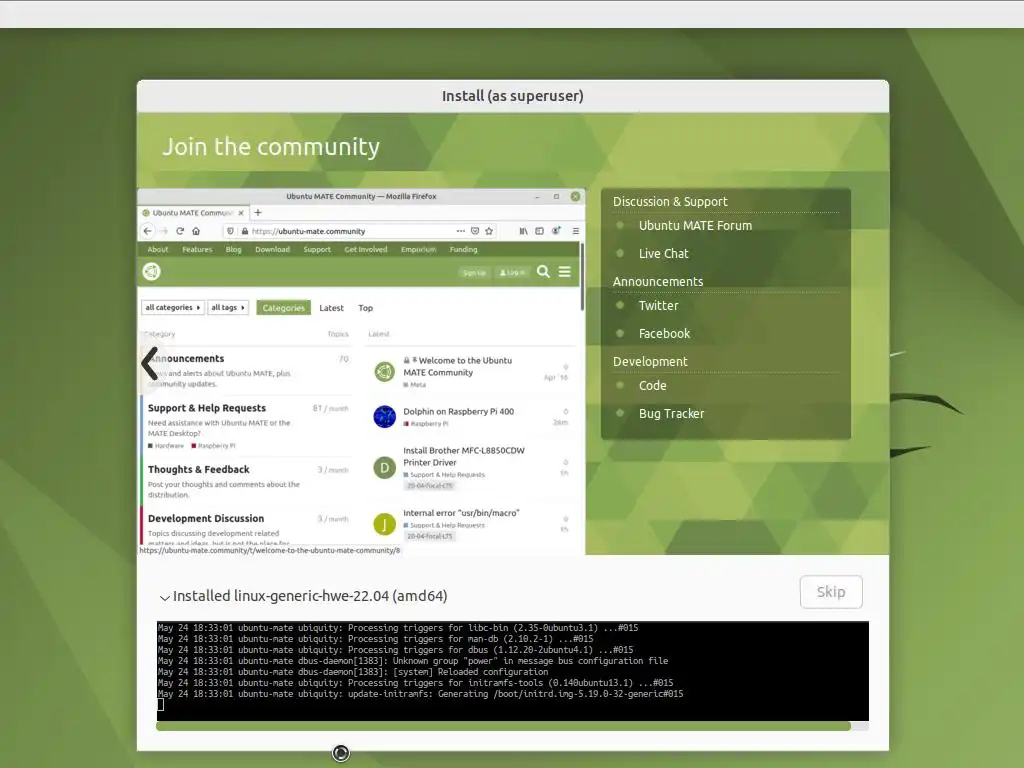Click Internal error usr/bin/macro topic

coord(461,513)
